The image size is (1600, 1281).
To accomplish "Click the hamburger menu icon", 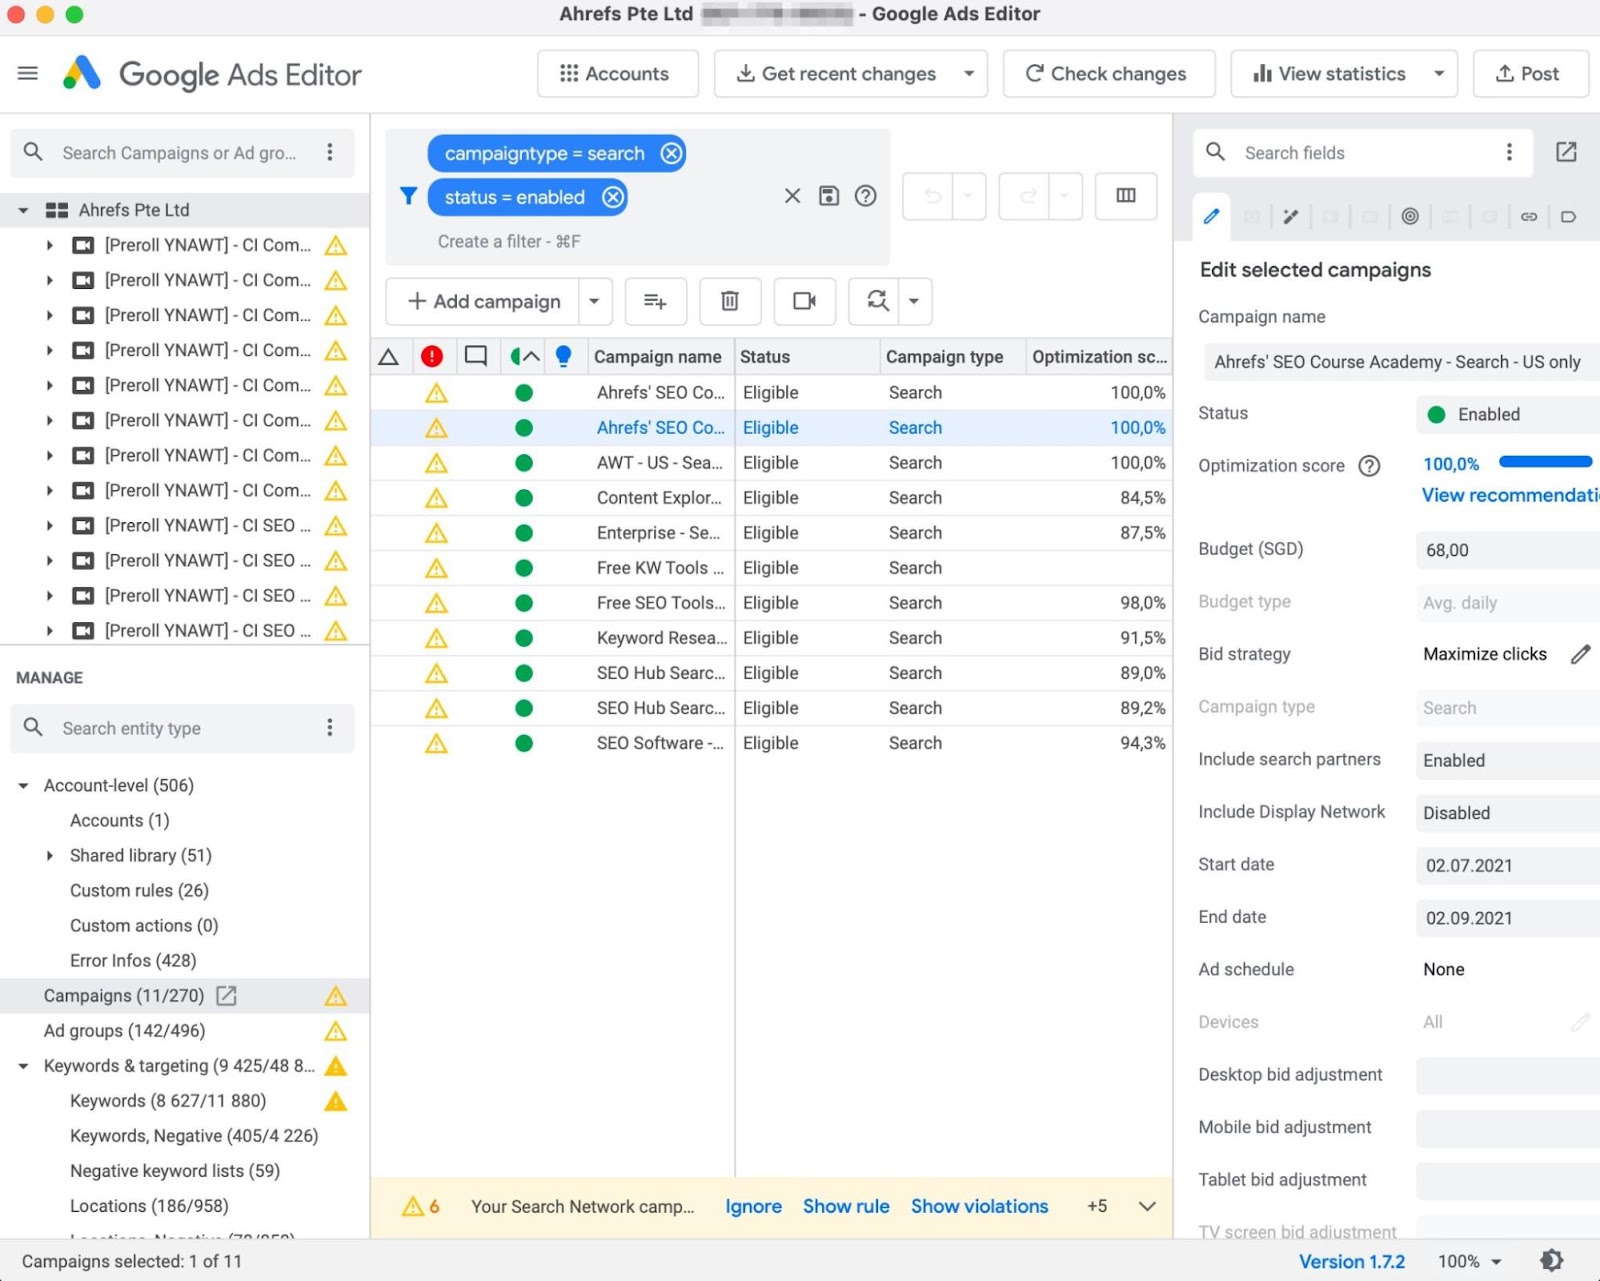I will tap(28, 73).
